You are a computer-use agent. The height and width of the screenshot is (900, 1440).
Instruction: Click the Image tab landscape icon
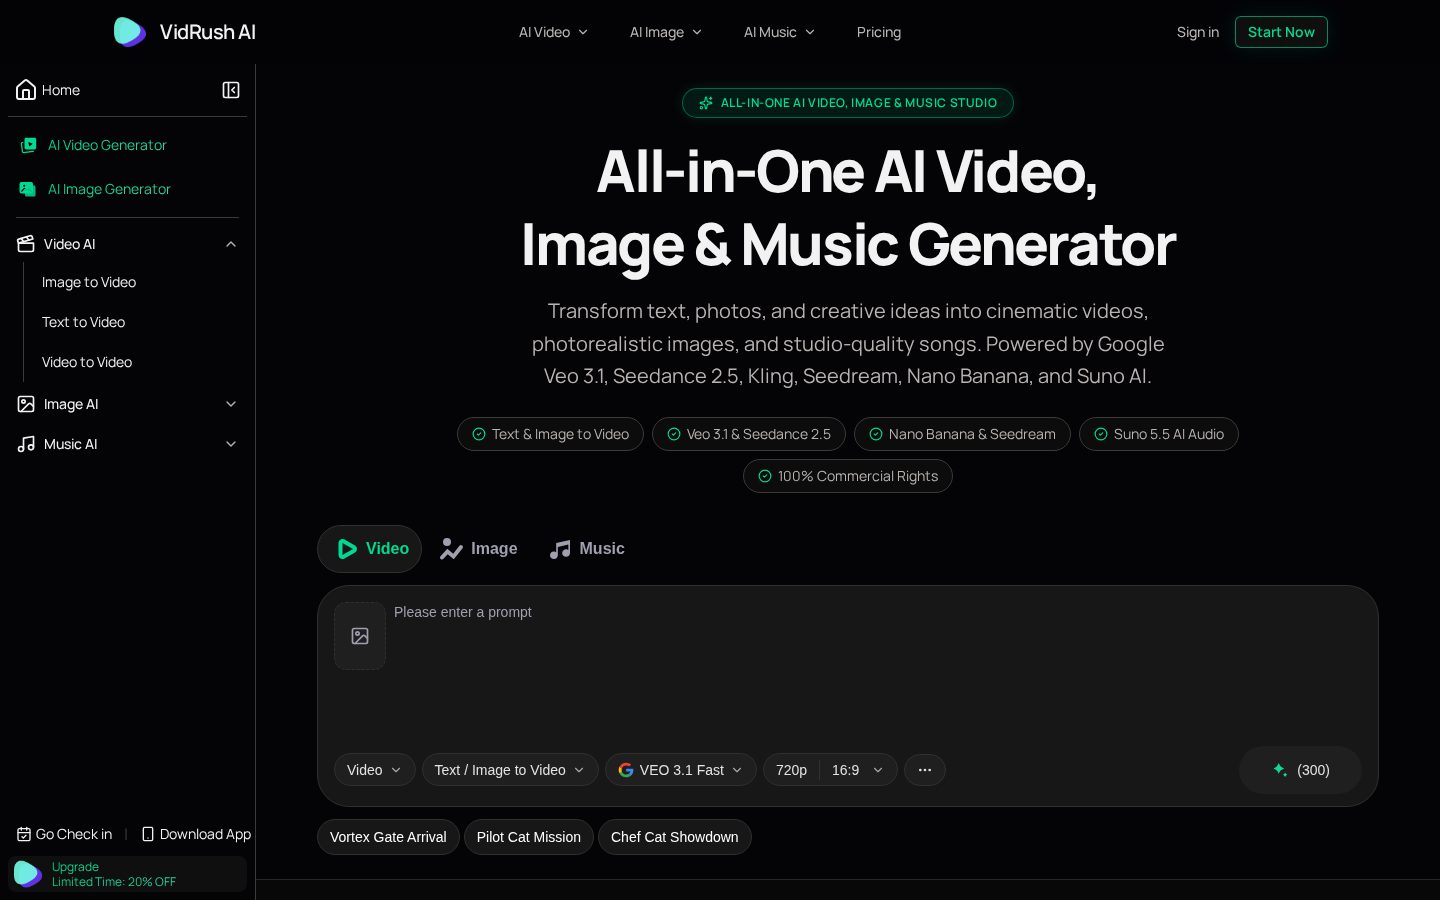click(x=451, y=549)
